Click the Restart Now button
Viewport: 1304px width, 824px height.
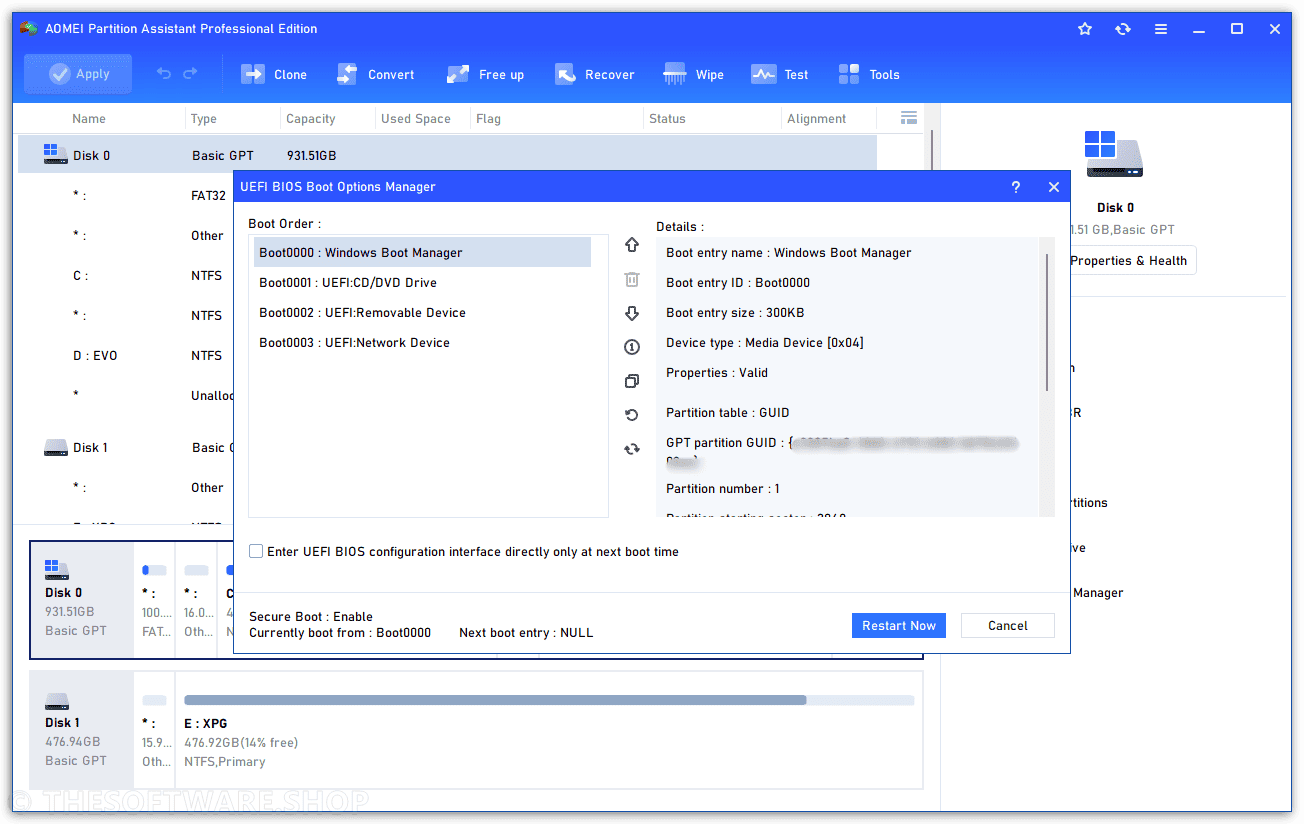[899, 626]
